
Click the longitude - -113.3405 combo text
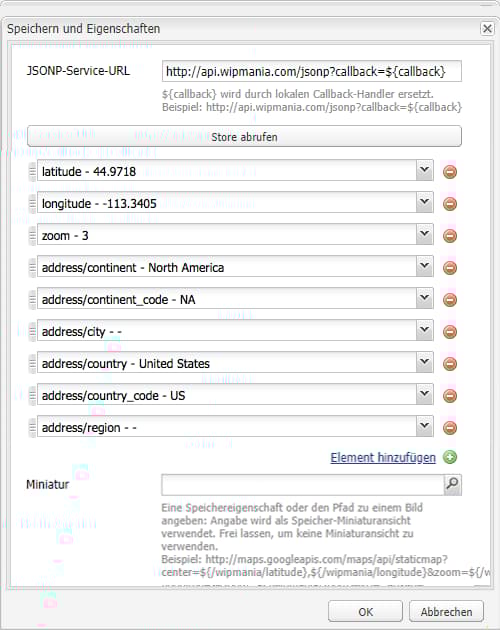(227, 204)
